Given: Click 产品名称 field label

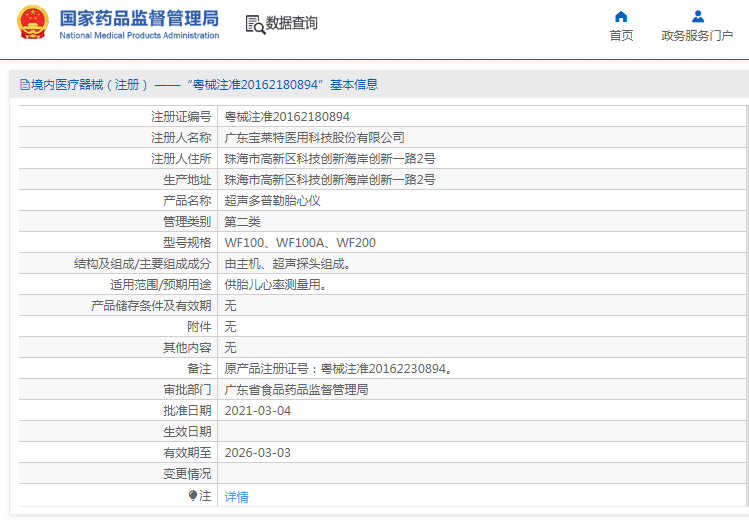Looking at the screenshot, I should pyautogui.click(x=187, y=201).
